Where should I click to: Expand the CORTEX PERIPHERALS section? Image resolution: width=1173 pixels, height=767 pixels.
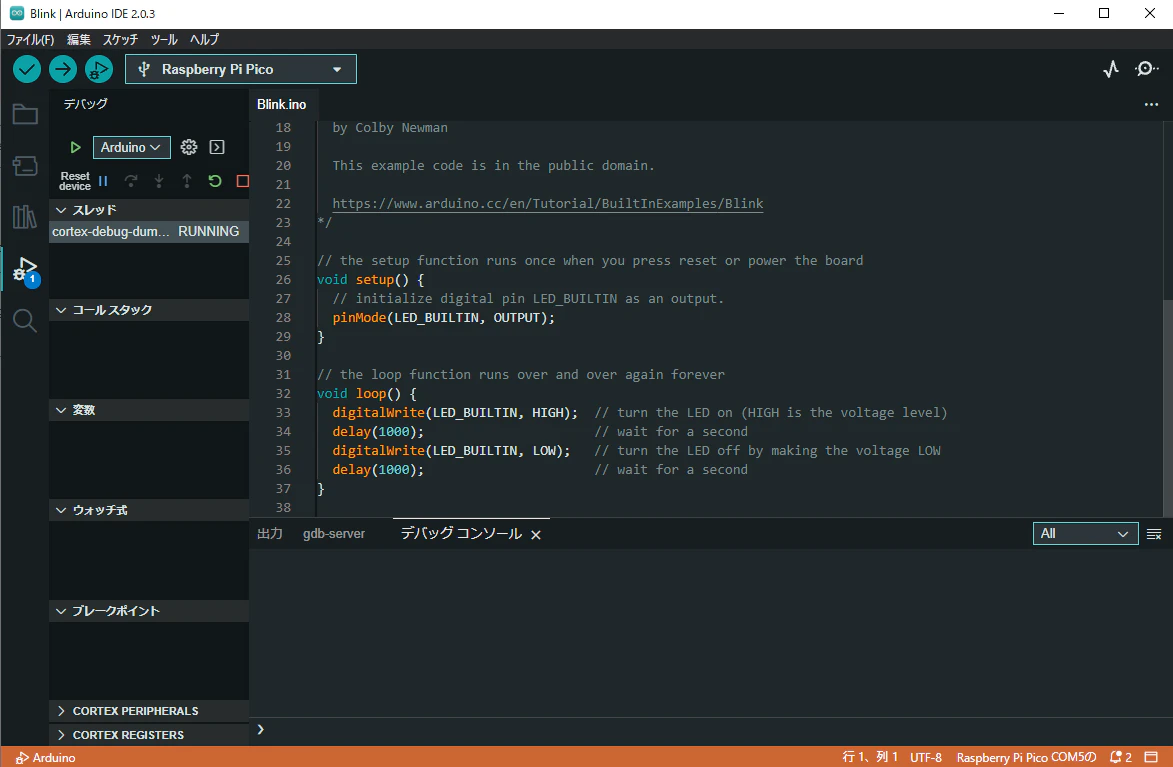(x=149, y=711)
